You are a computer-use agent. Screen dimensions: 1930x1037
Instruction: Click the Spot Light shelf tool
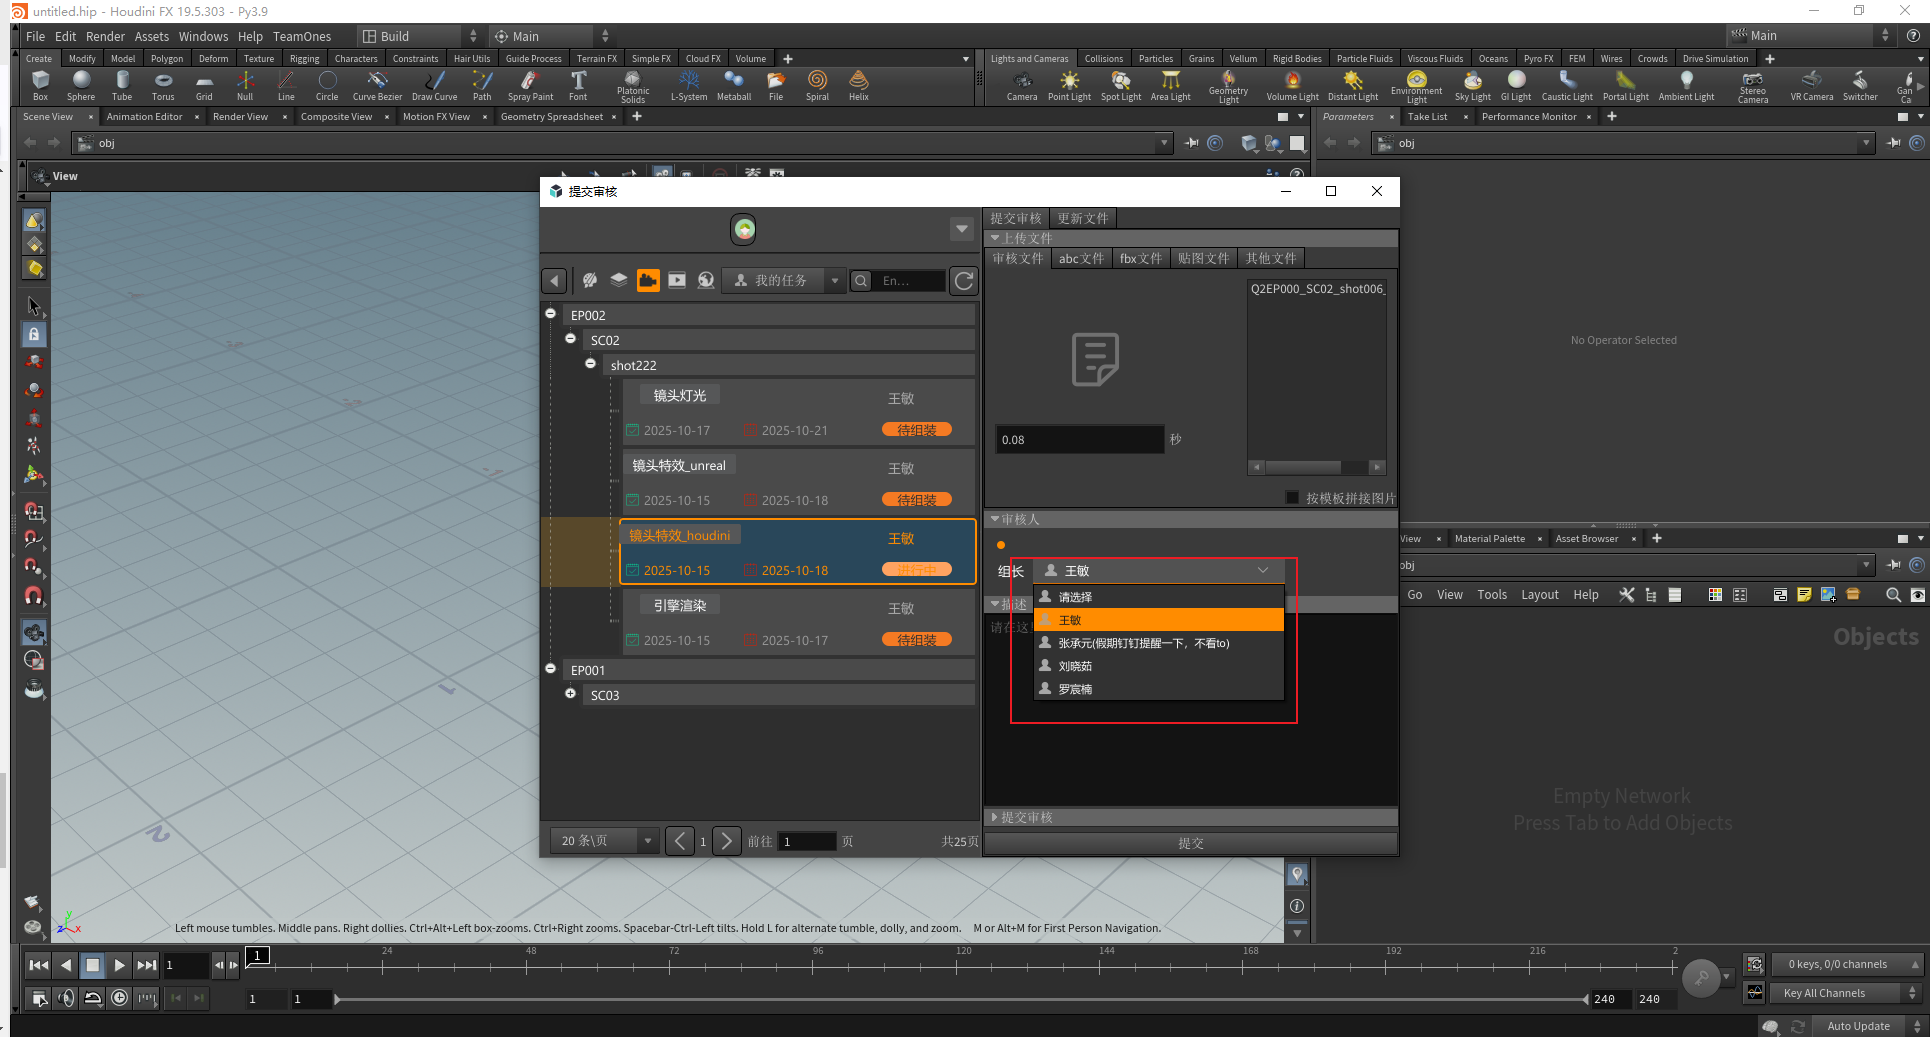click(x=1120, y=84)
